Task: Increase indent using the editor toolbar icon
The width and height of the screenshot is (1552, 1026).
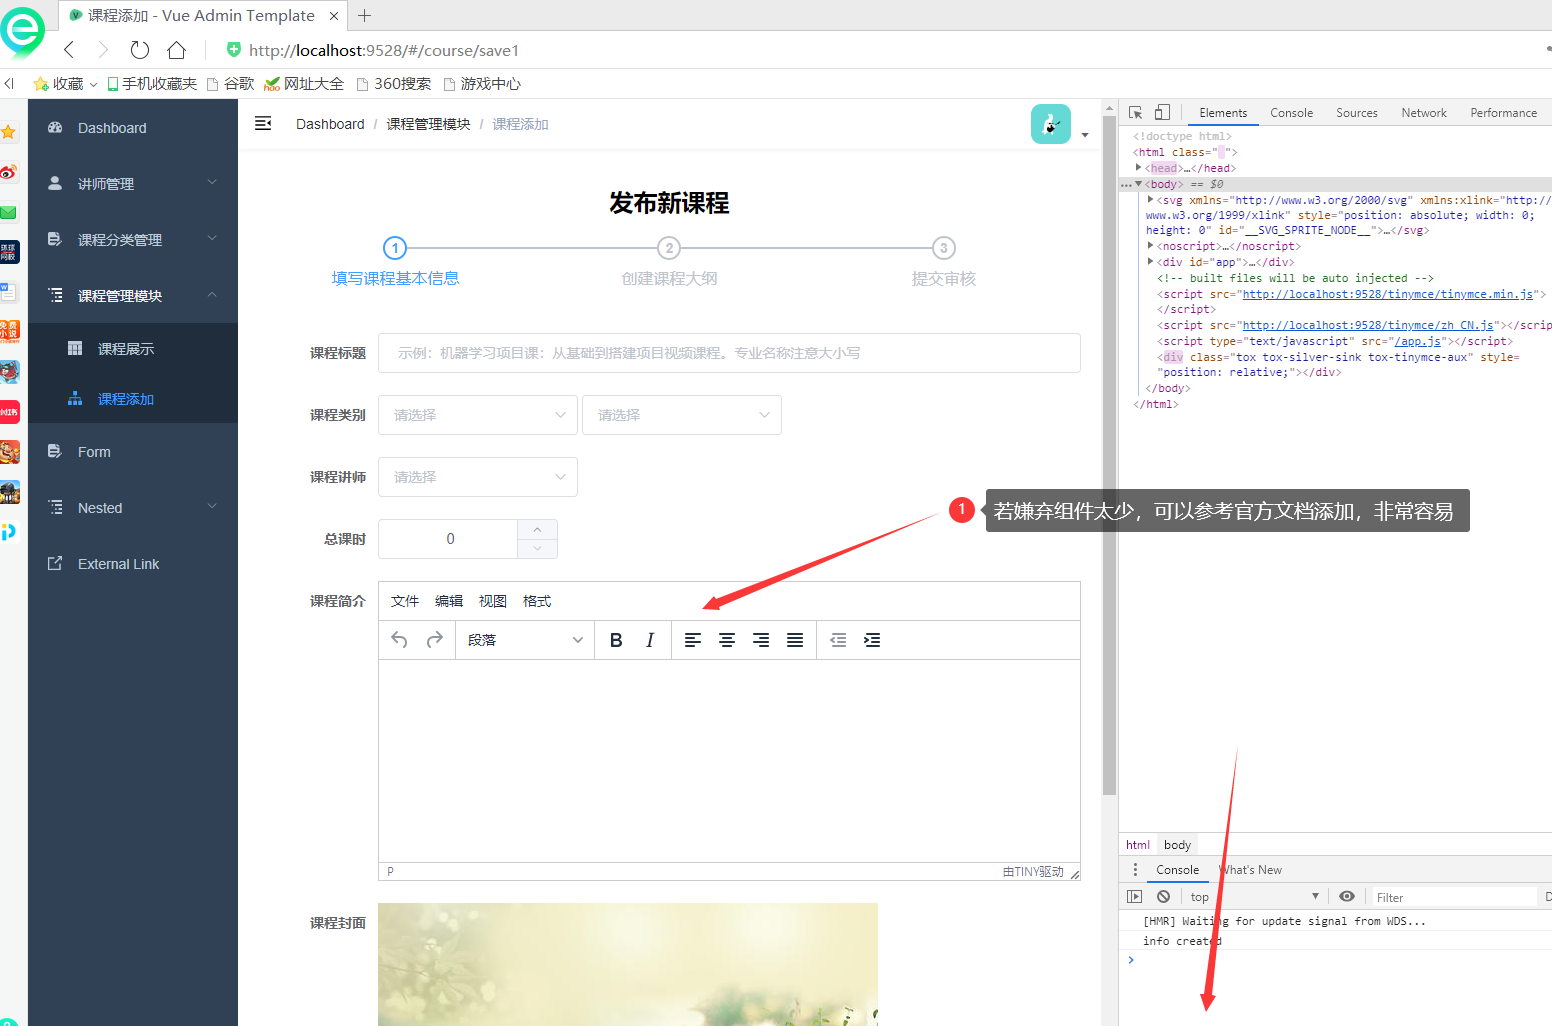Action: pos(872,639)
